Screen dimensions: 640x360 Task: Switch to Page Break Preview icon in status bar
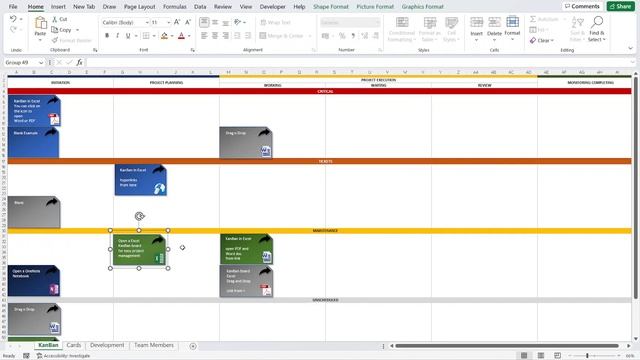558,356
